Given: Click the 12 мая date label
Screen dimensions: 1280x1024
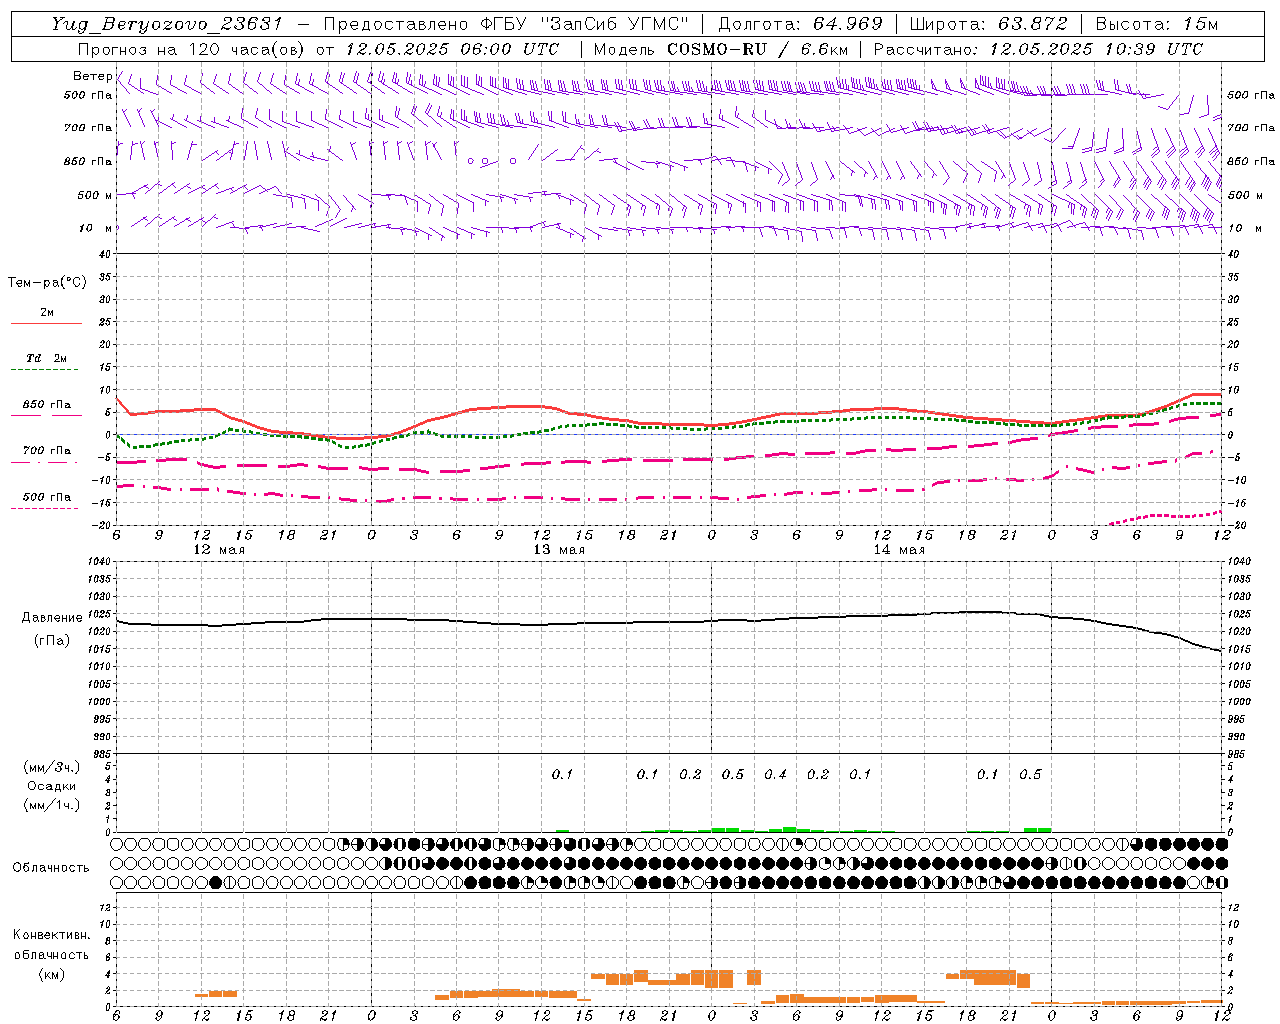Looking at the screenshot, I should (x=218, y=550).
